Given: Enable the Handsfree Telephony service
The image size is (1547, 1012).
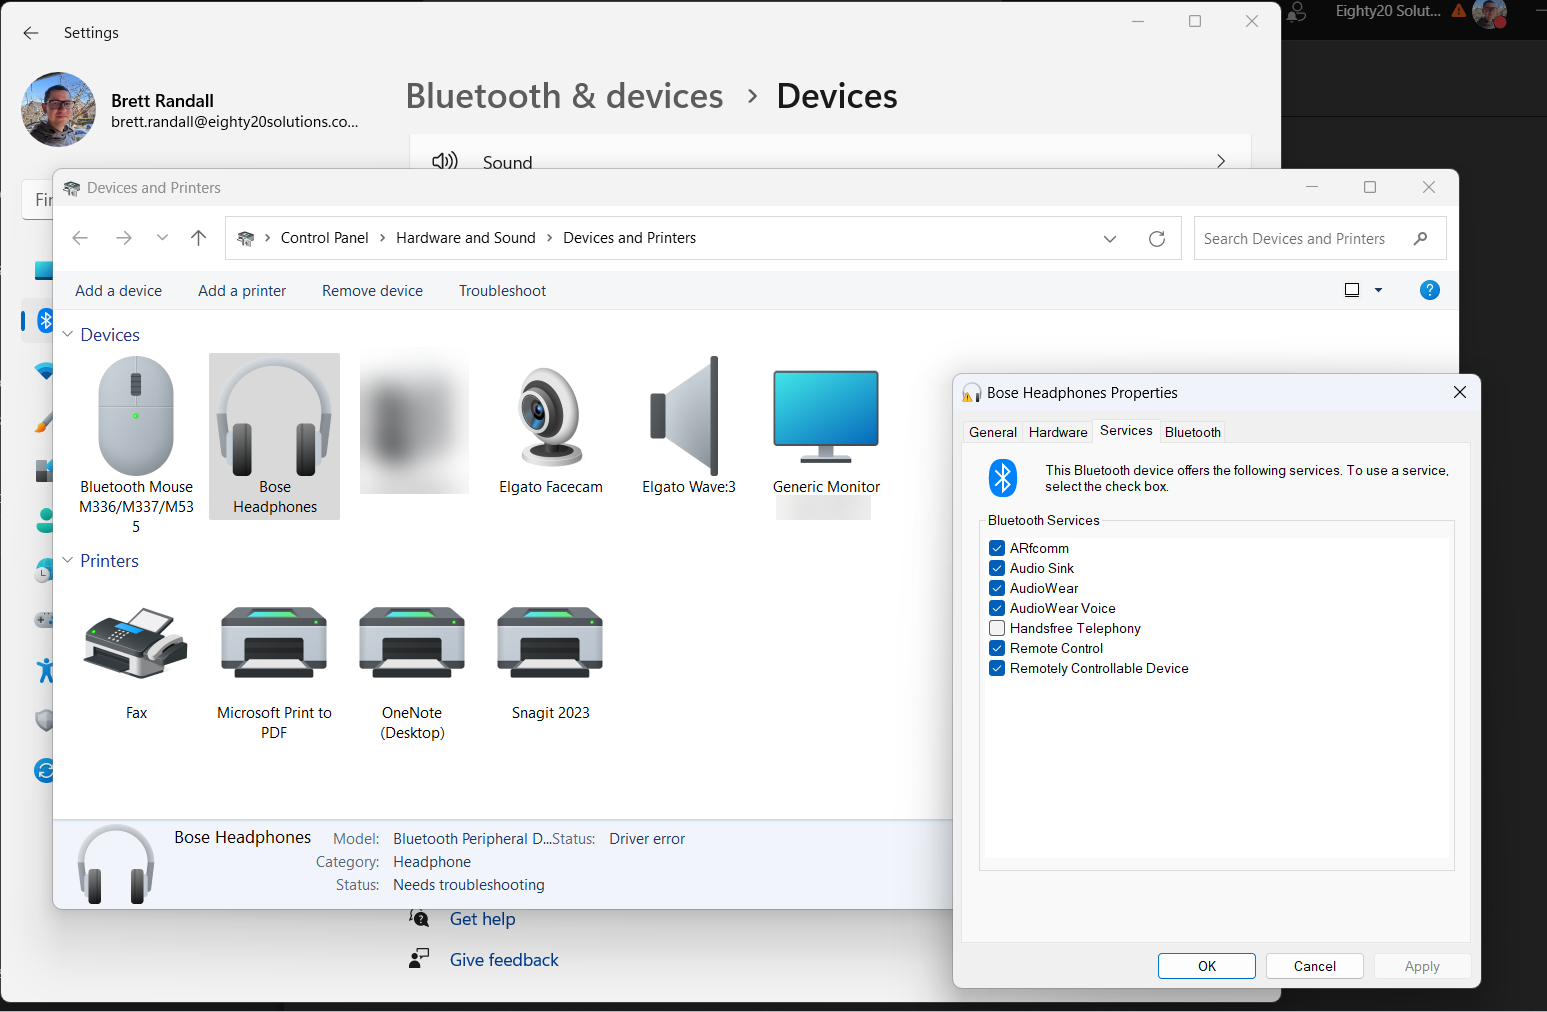Looking at the screenshot, I should [997, 628].
